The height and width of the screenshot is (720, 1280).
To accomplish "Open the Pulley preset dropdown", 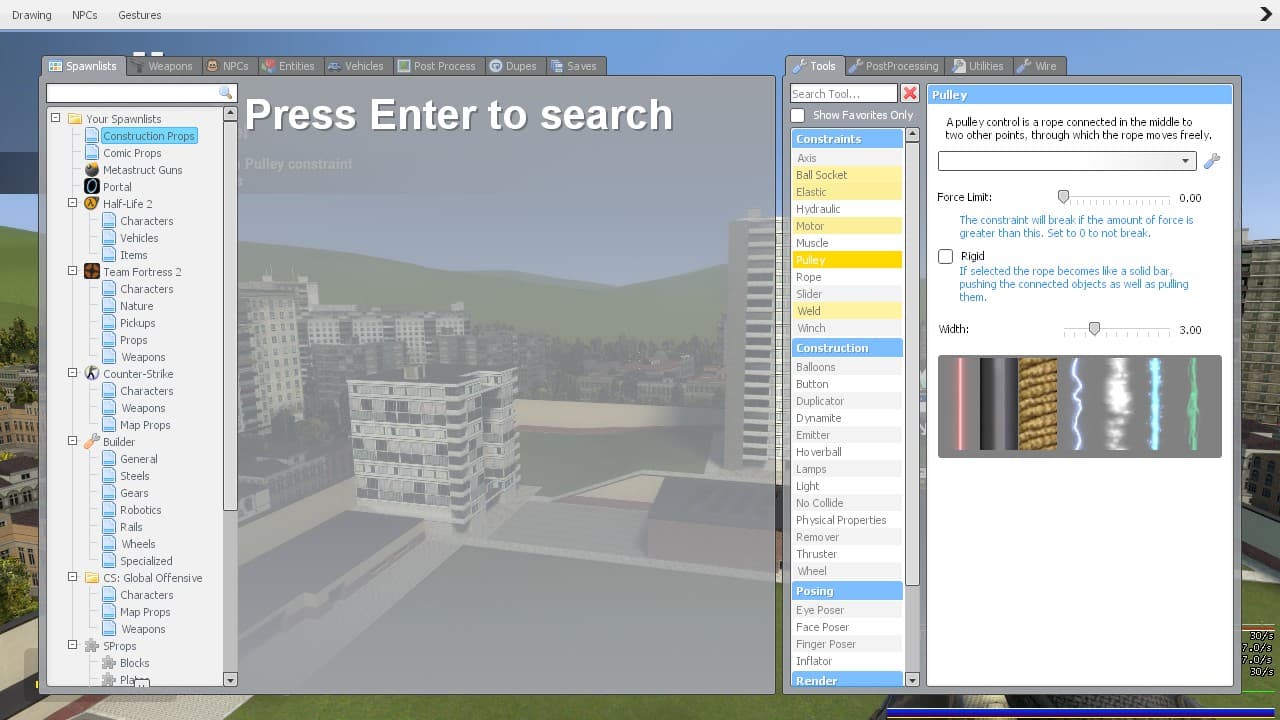I will [x=1067, y=161].
